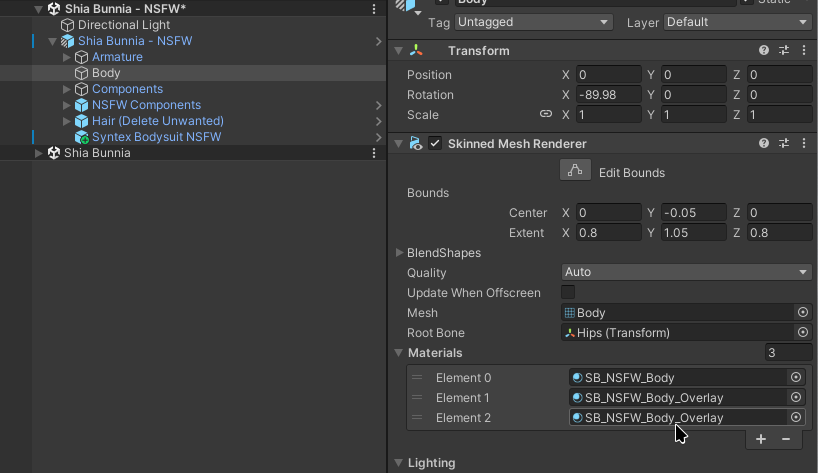
Task: Disable the Skinned Mesh Renderer checkbox
Action: pyautogui.click(x=435, y=144)
